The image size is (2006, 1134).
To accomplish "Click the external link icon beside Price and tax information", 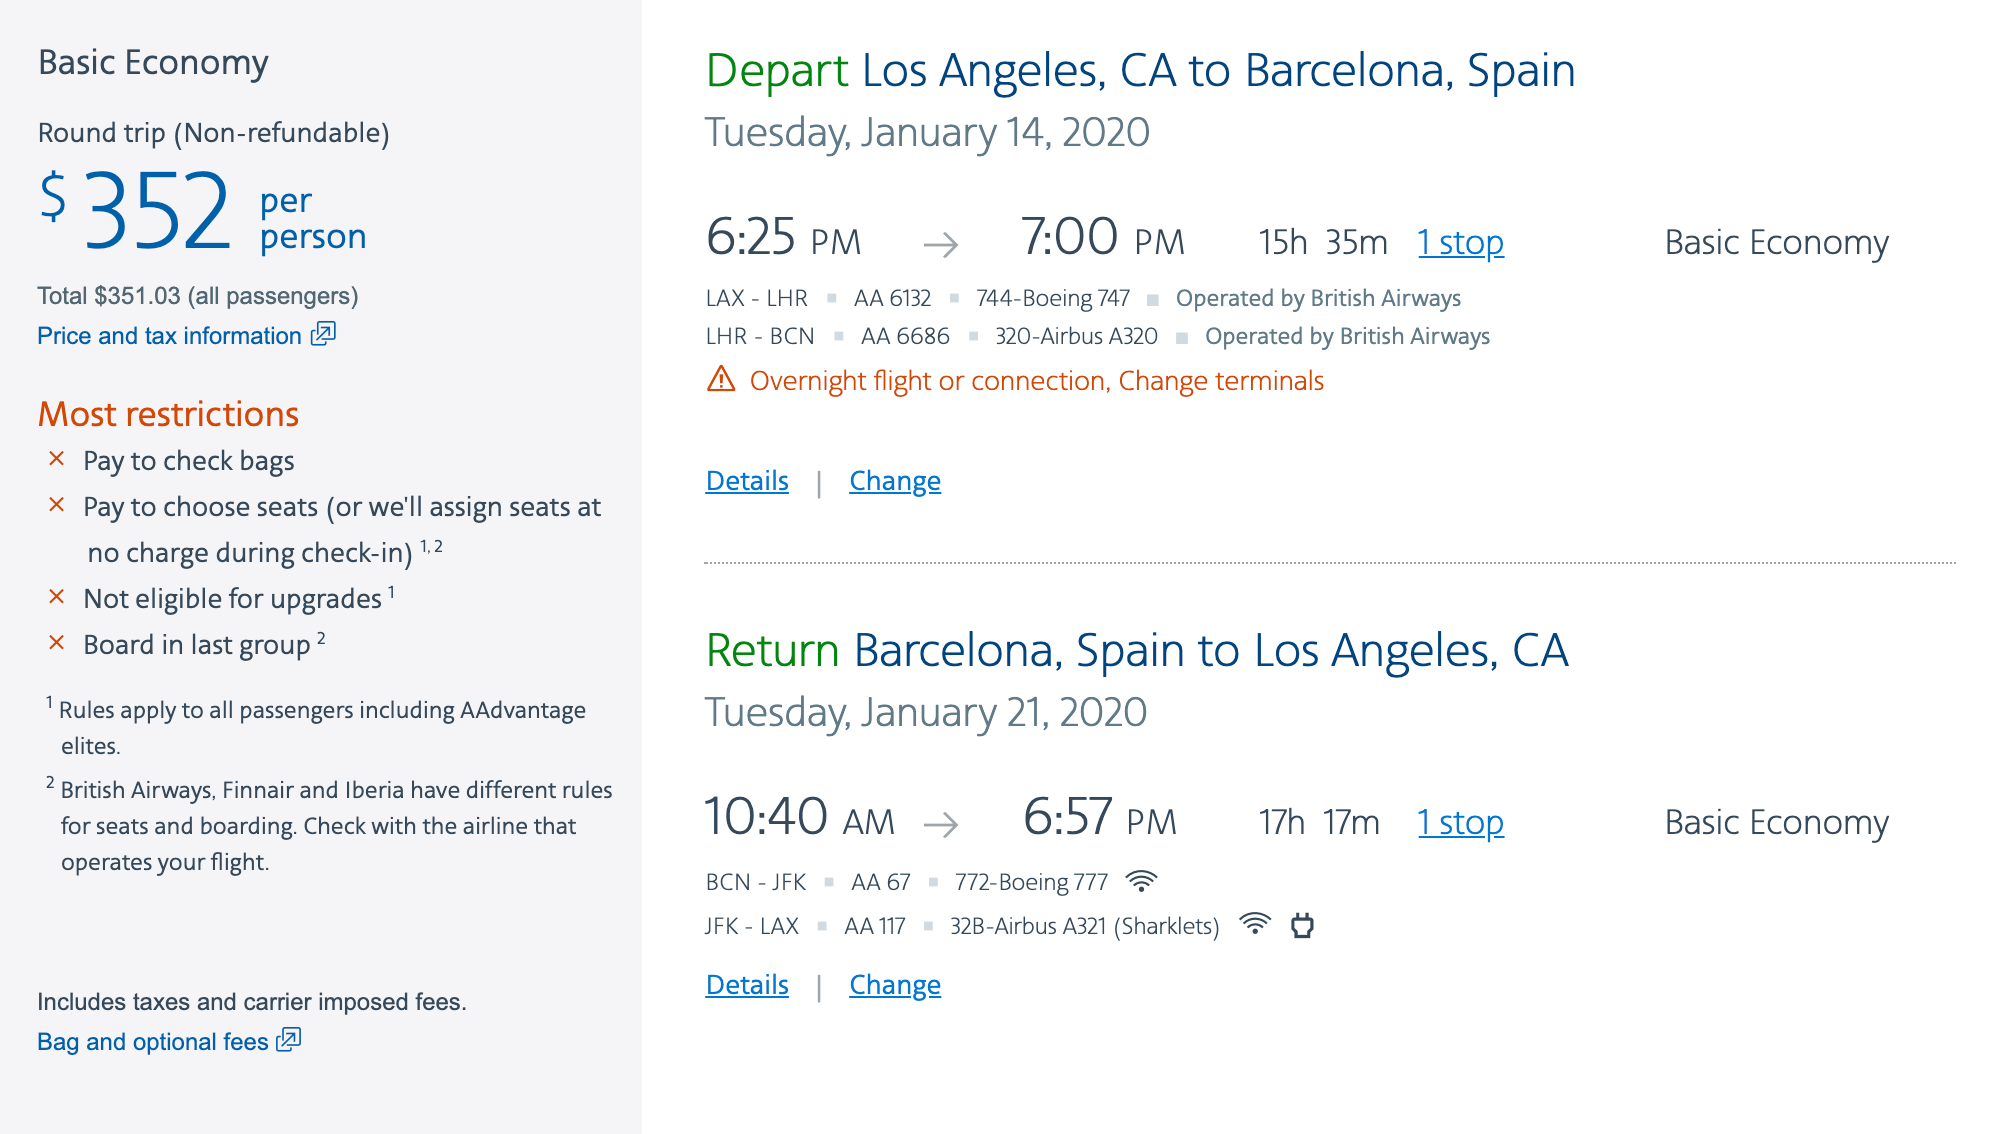I will 323,334.
